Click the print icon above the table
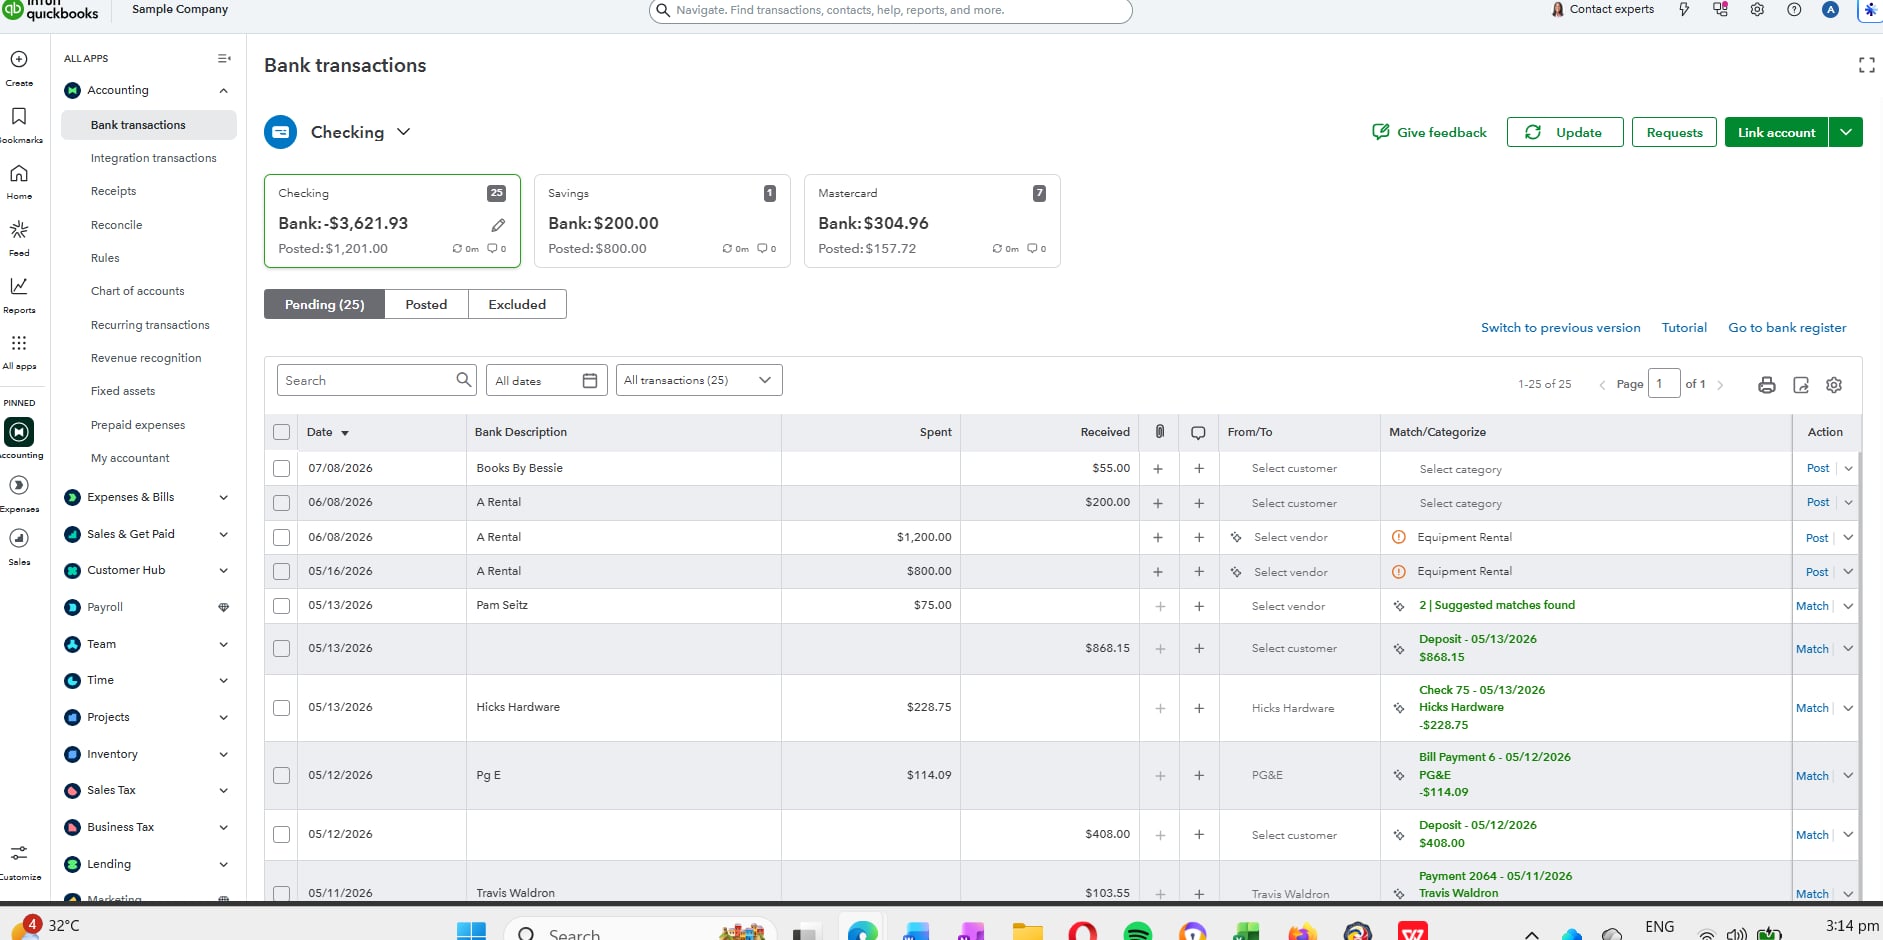The image size is (1883, 940). tap(1767, 385)
